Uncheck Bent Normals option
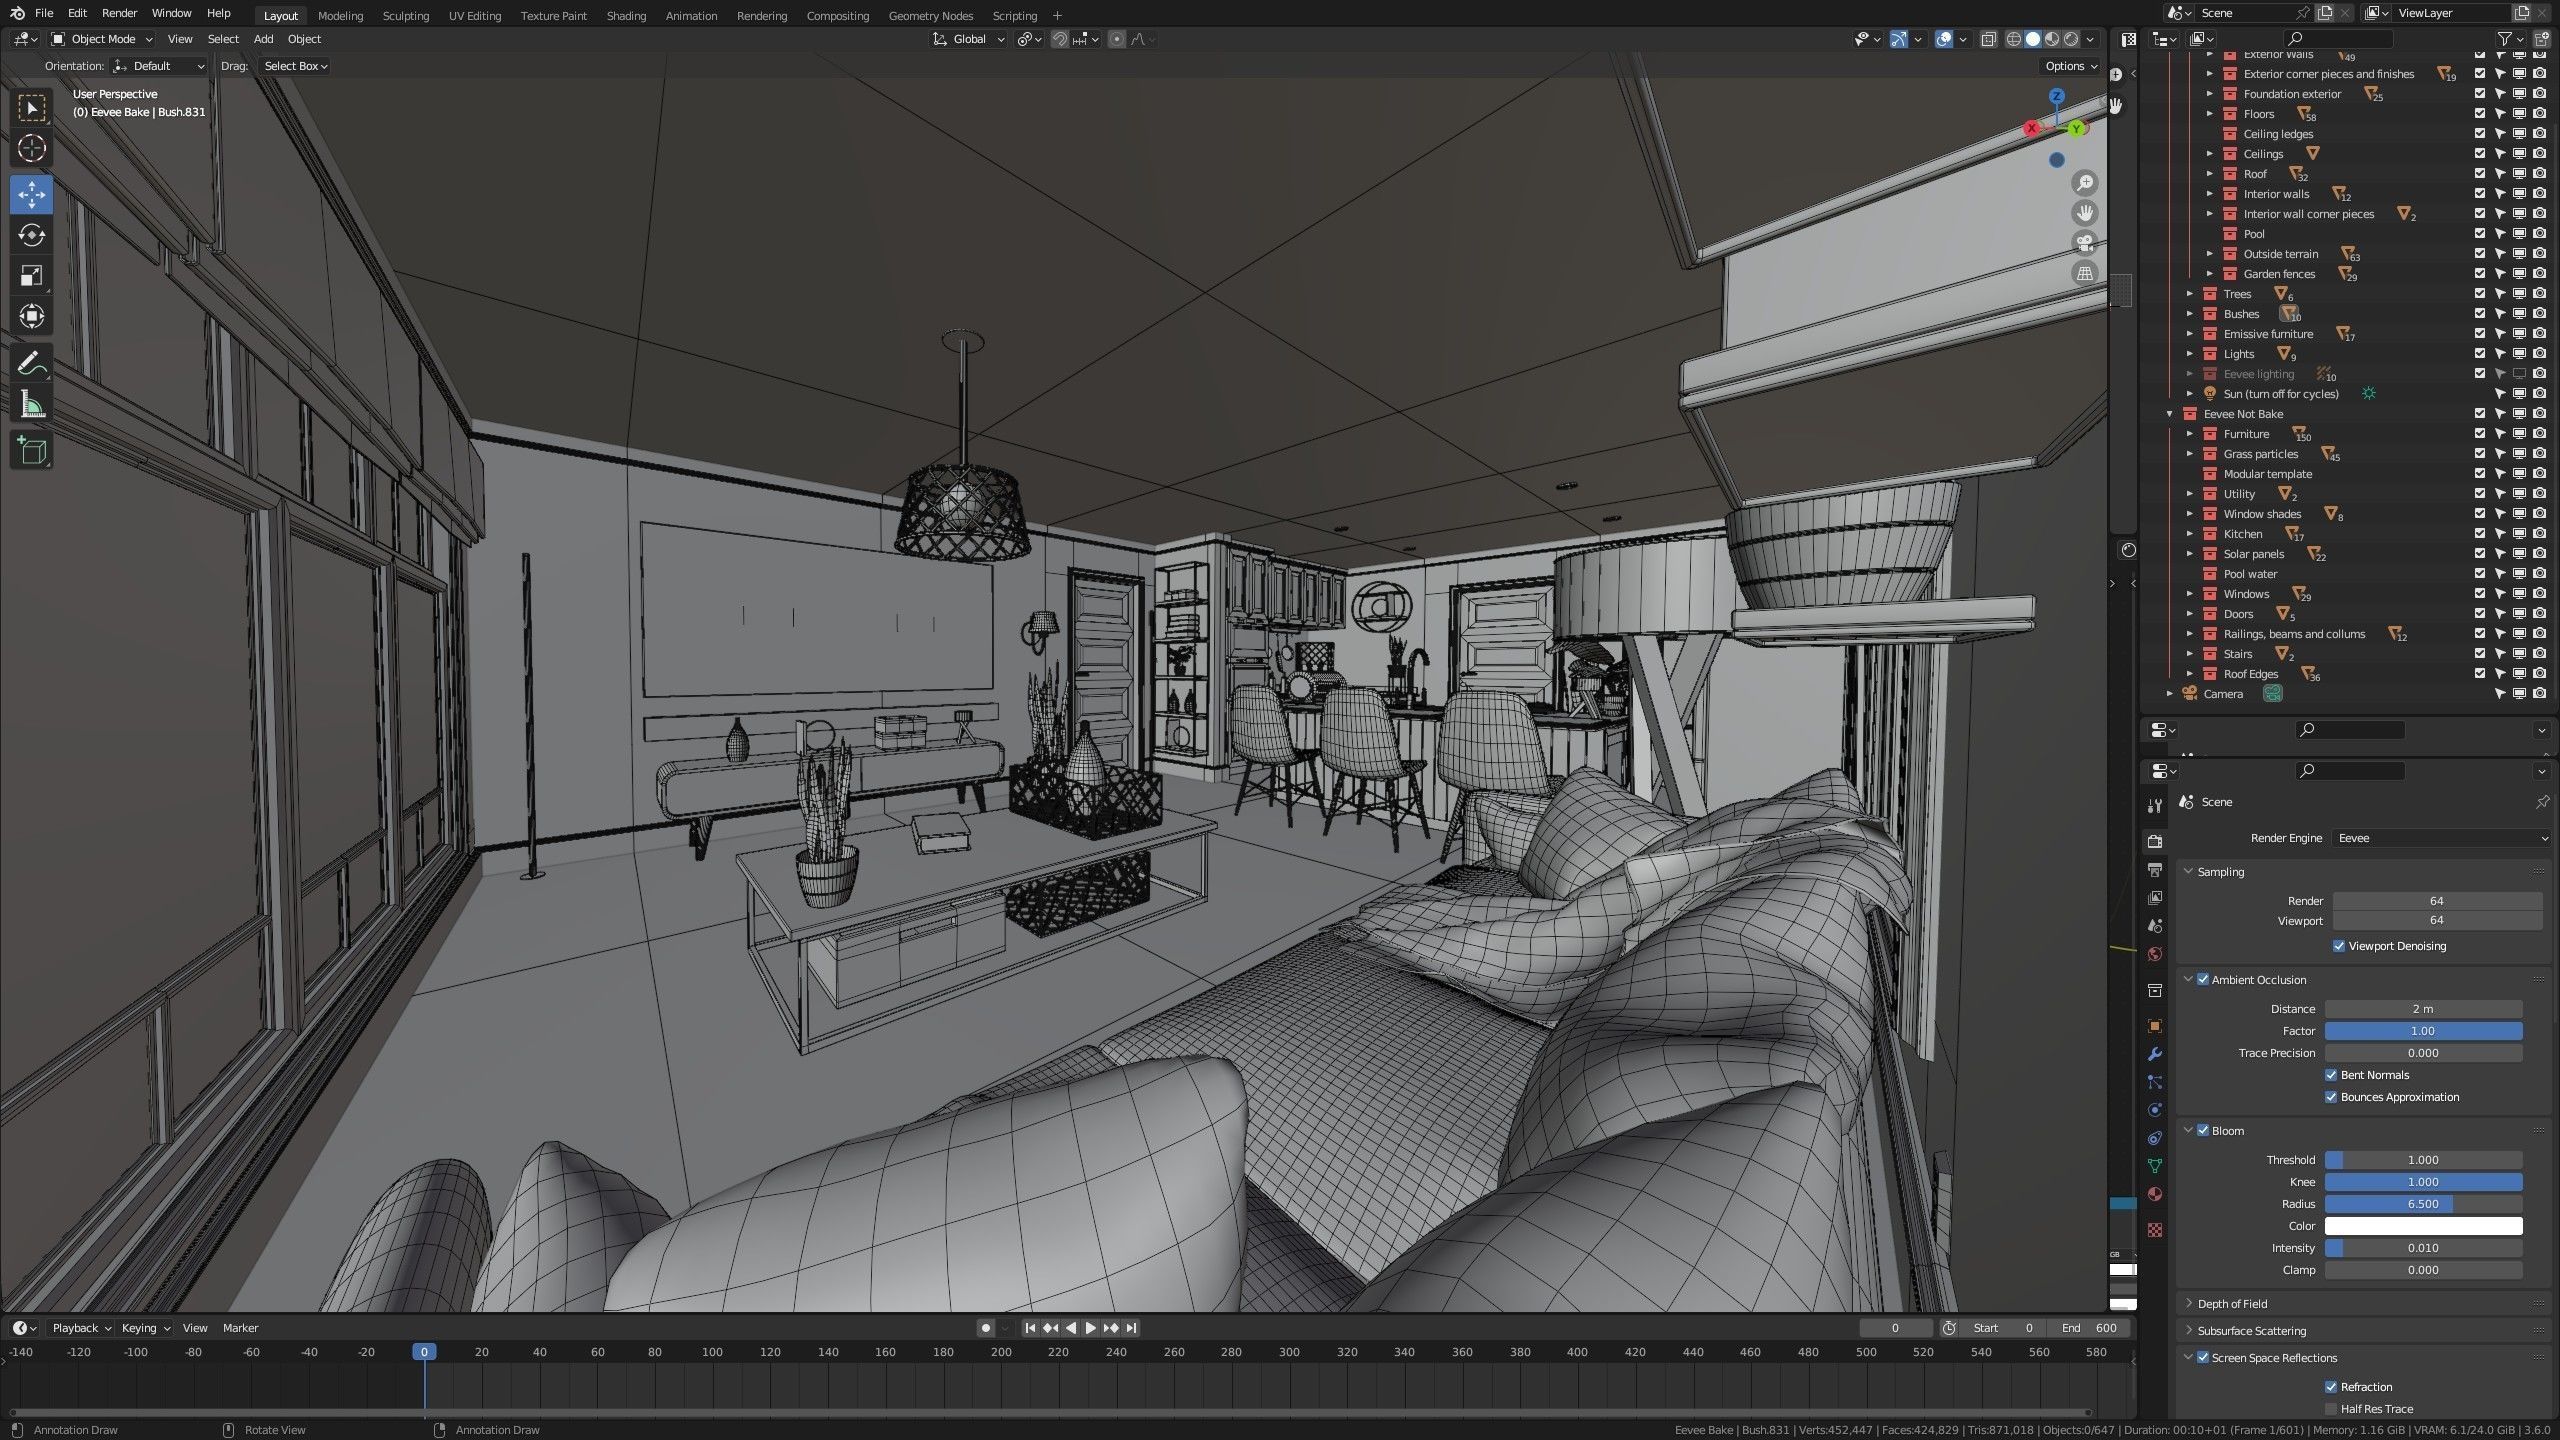2560x1440 pixels. pyautogui.click(x=2331, y=1075)
